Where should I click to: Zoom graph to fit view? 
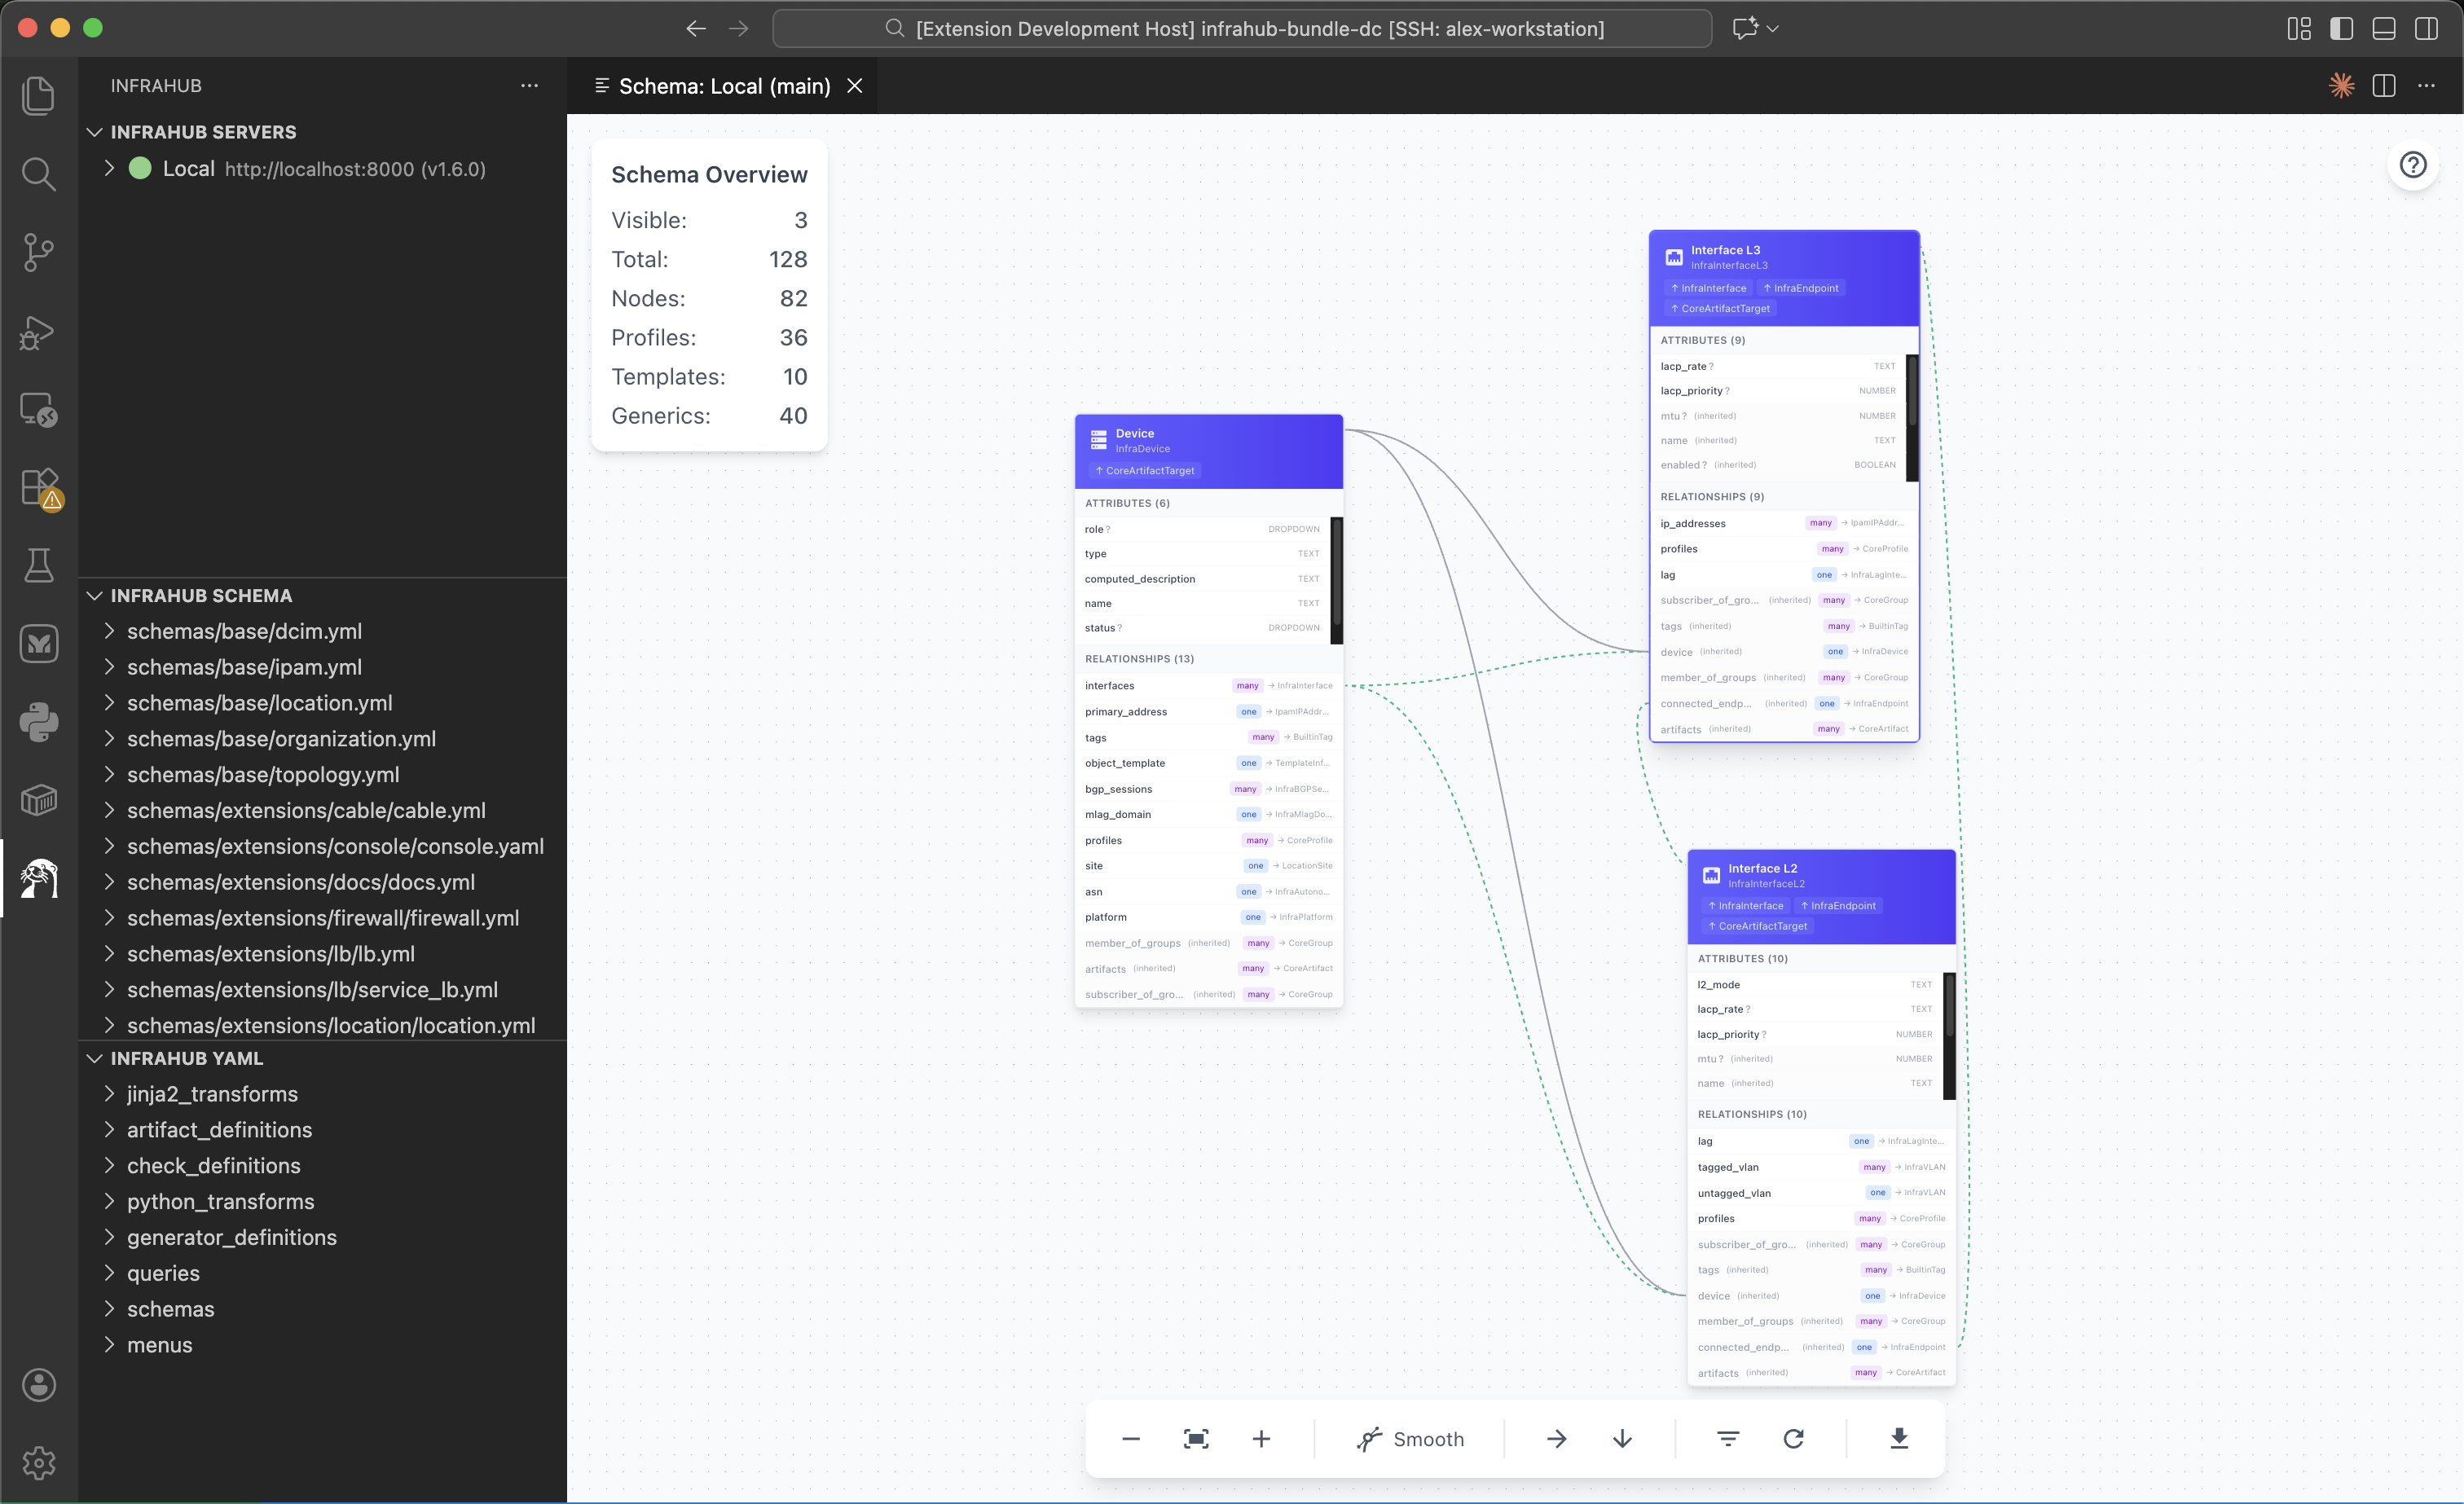[x=1195, y=1439]
